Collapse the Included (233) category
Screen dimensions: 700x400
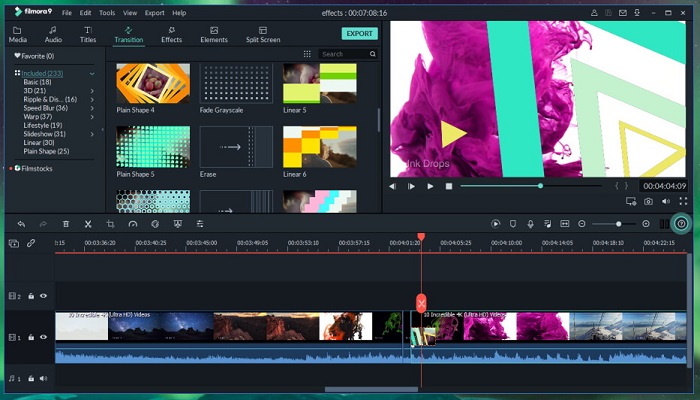click(x=92, y=74)
